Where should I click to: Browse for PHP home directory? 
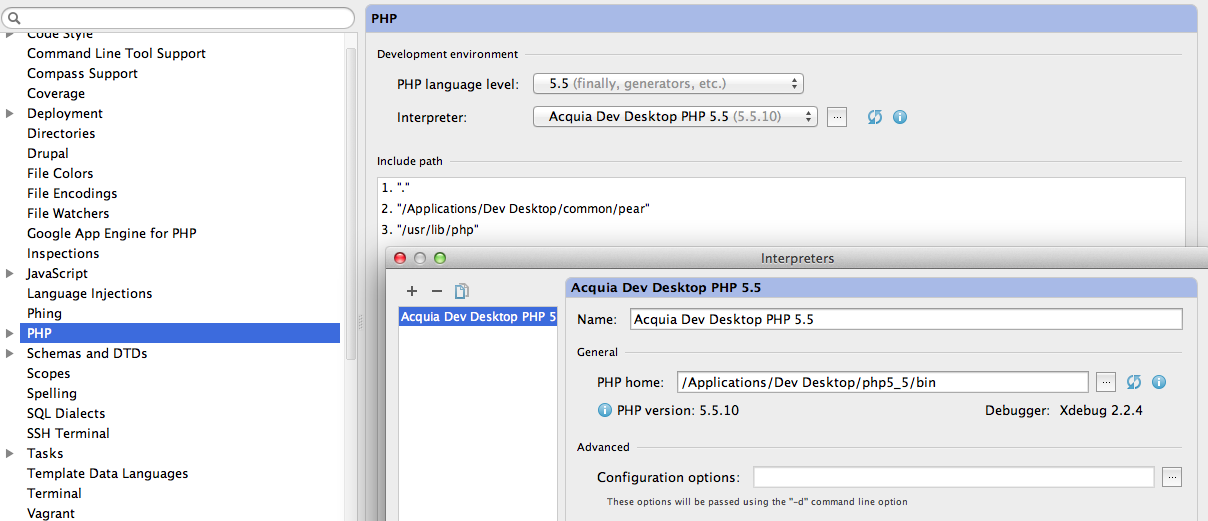(1105, 382)
